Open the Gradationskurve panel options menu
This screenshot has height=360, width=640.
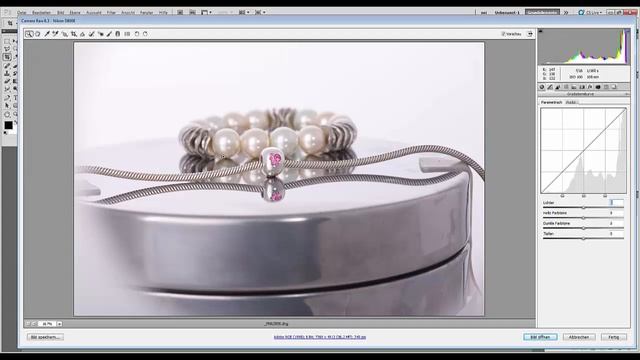[x=627, y=94]
